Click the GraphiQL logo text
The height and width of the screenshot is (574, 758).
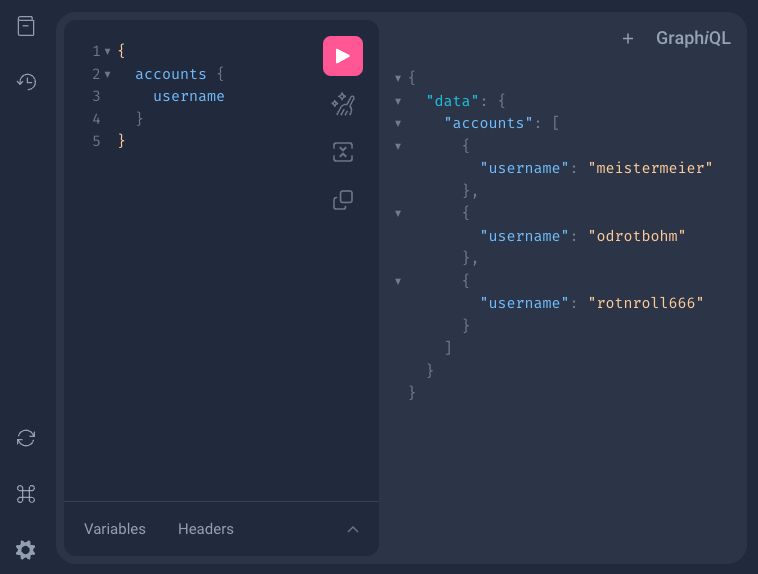pyautogui.click(x=693, y=38)
